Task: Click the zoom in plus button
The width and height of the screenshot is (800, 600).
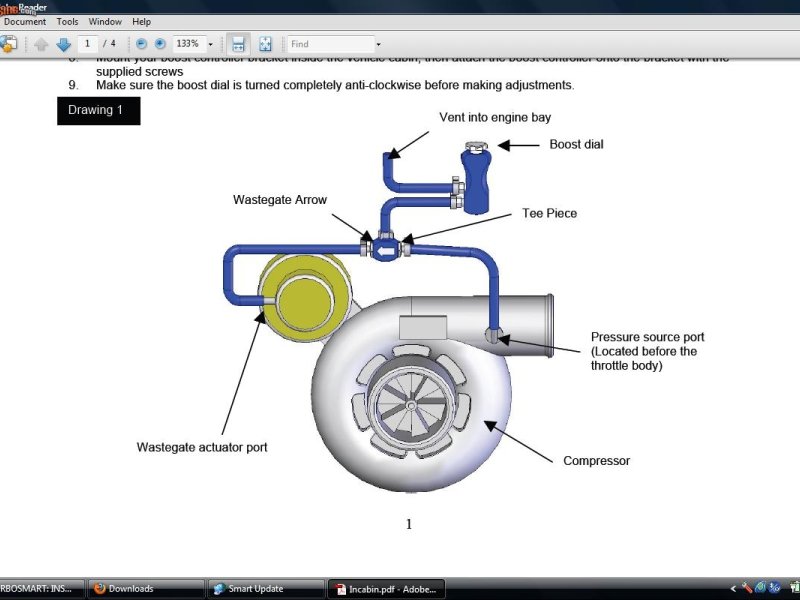Action: tap(160, 44)
